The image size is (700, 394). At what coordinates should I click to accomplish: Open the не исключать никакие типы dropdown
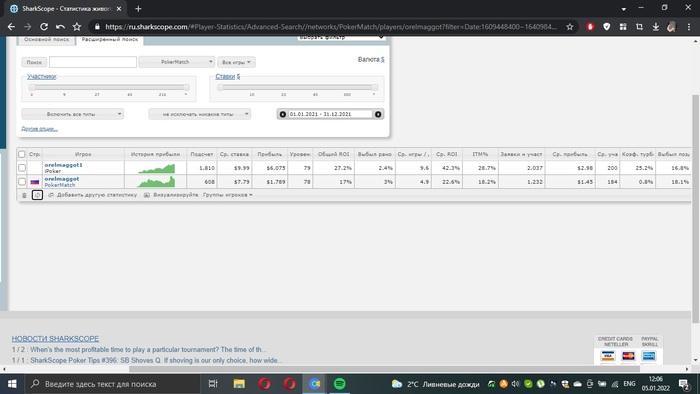tap(200, 114)
